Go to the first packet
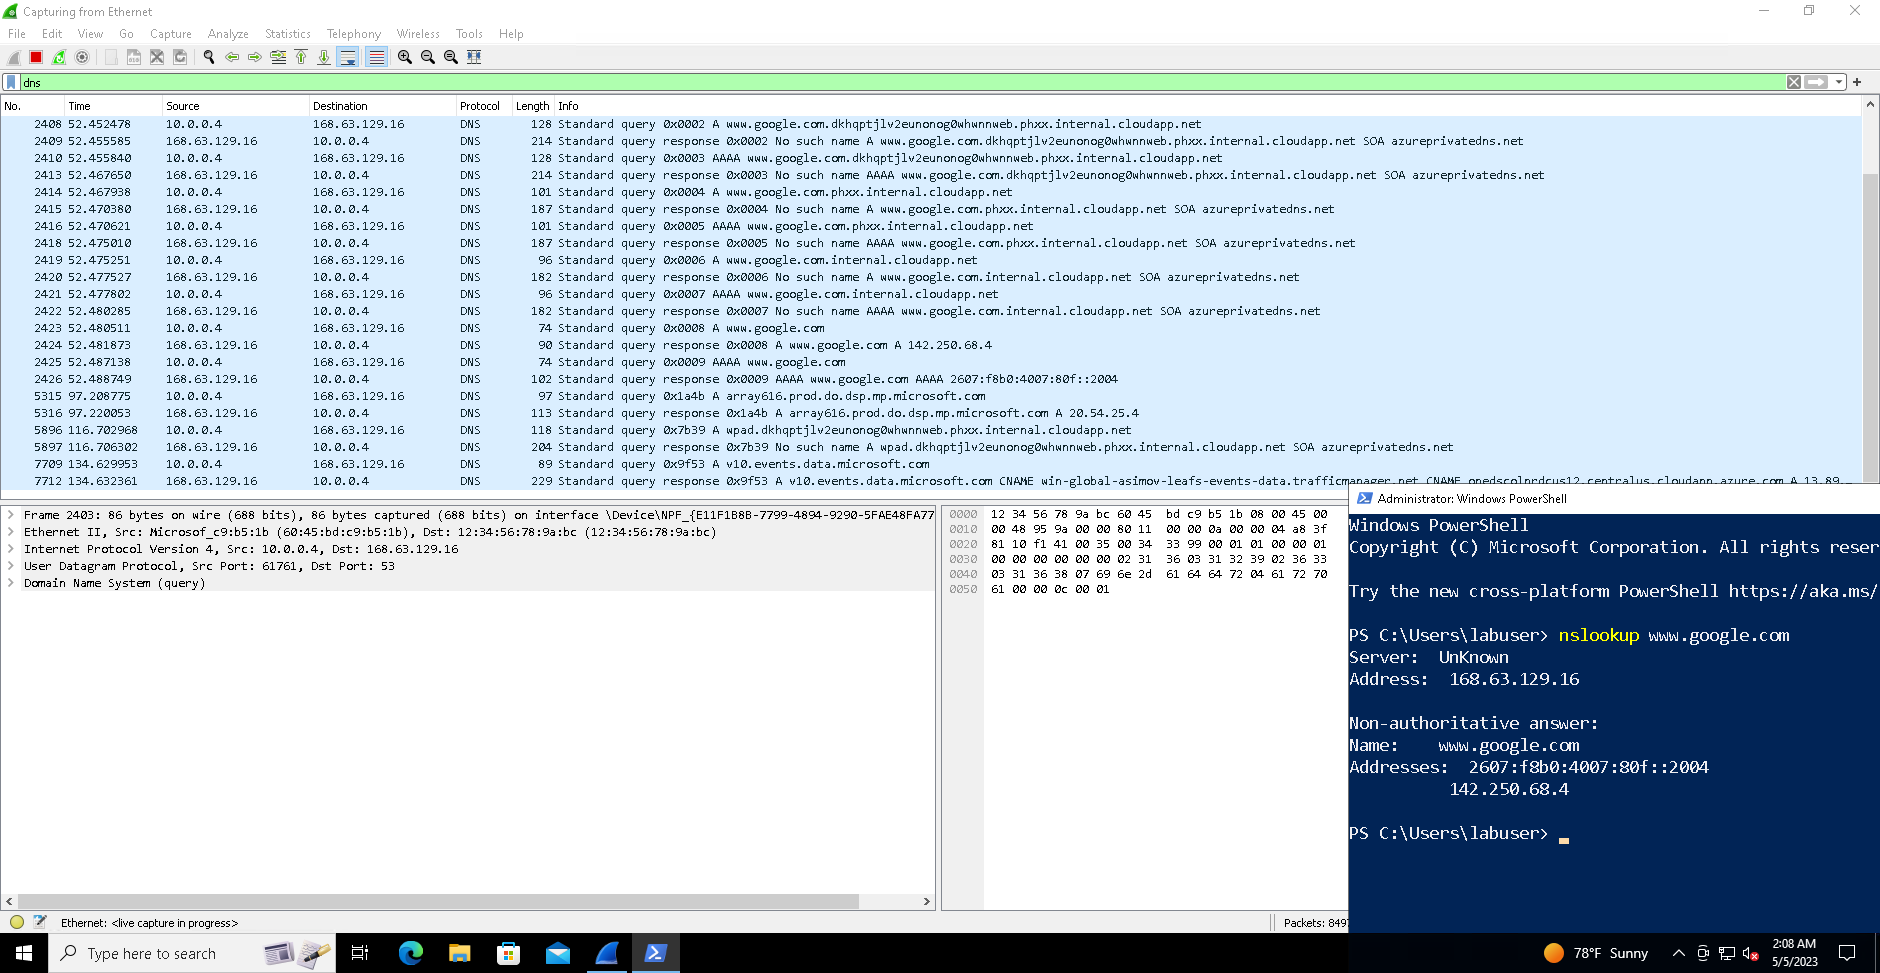 coord(301,57)
